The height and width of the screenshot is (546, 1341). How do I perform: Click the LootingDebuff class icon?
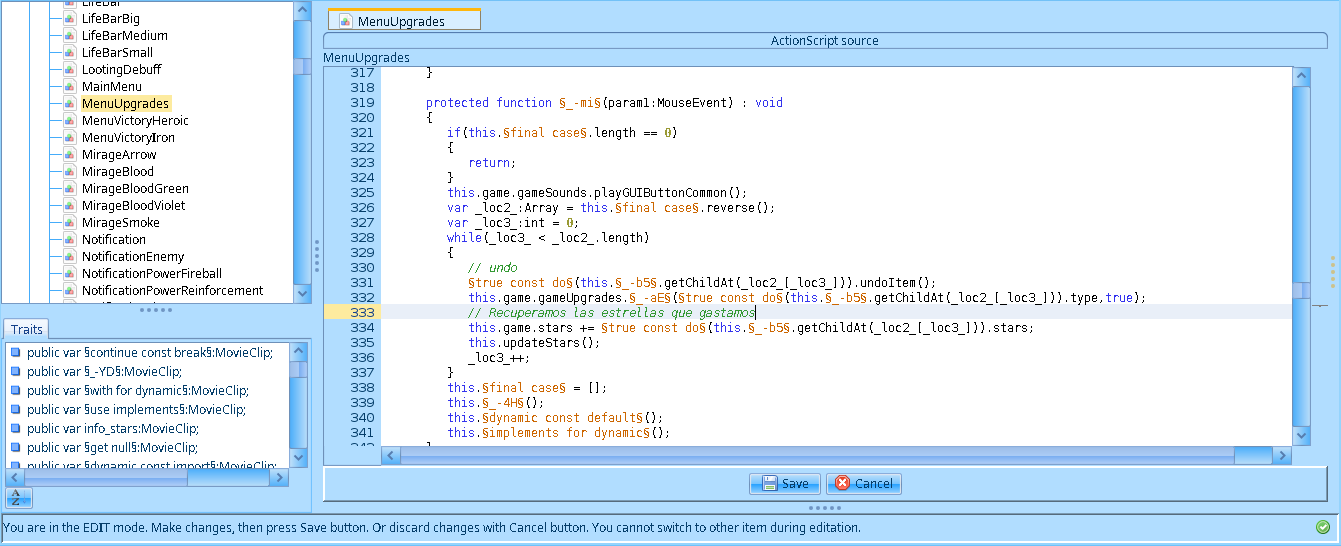[x=70, y=70]
